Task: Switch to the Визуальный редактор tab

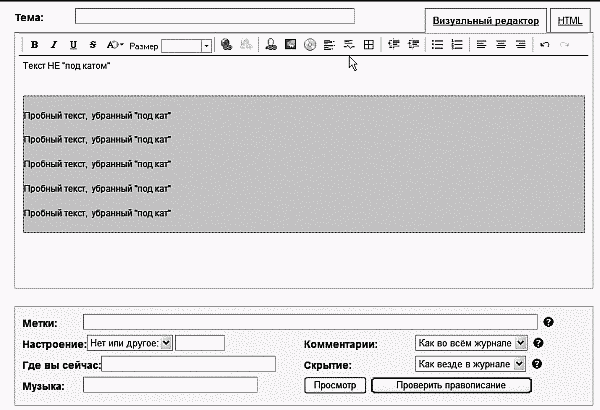Action: 486,21
